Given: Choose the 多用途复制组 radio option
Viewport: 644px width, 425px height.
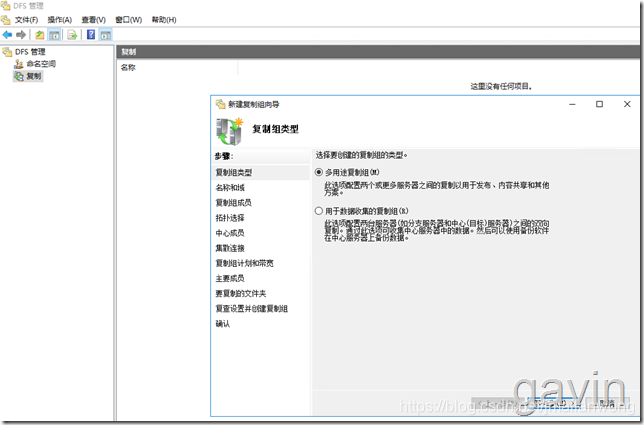Looking at the screenshot, I should (319, 172).
